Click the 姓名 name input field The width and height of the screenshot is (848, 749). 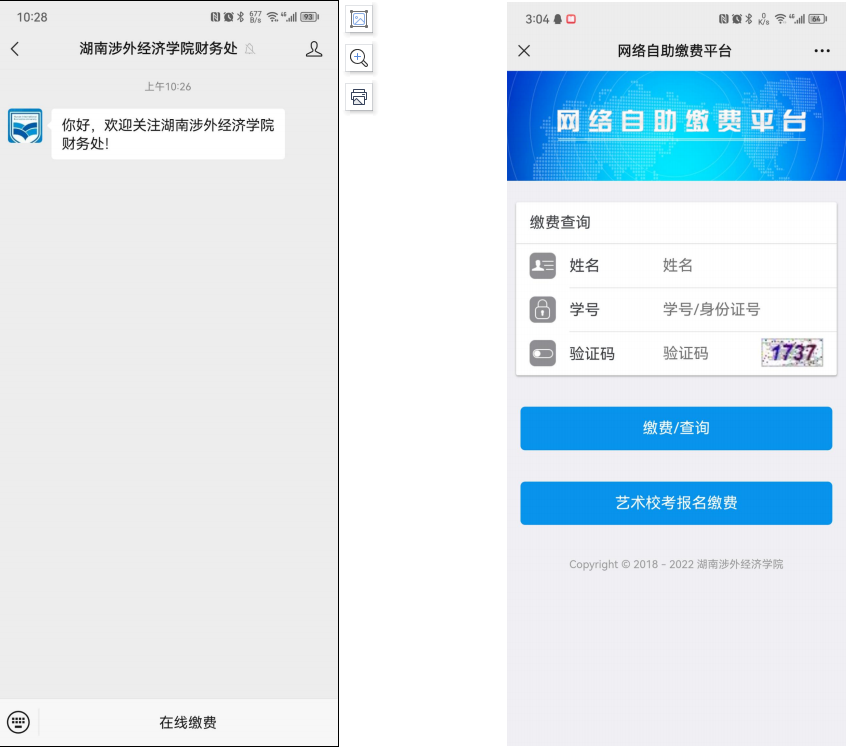coord(740,266)
